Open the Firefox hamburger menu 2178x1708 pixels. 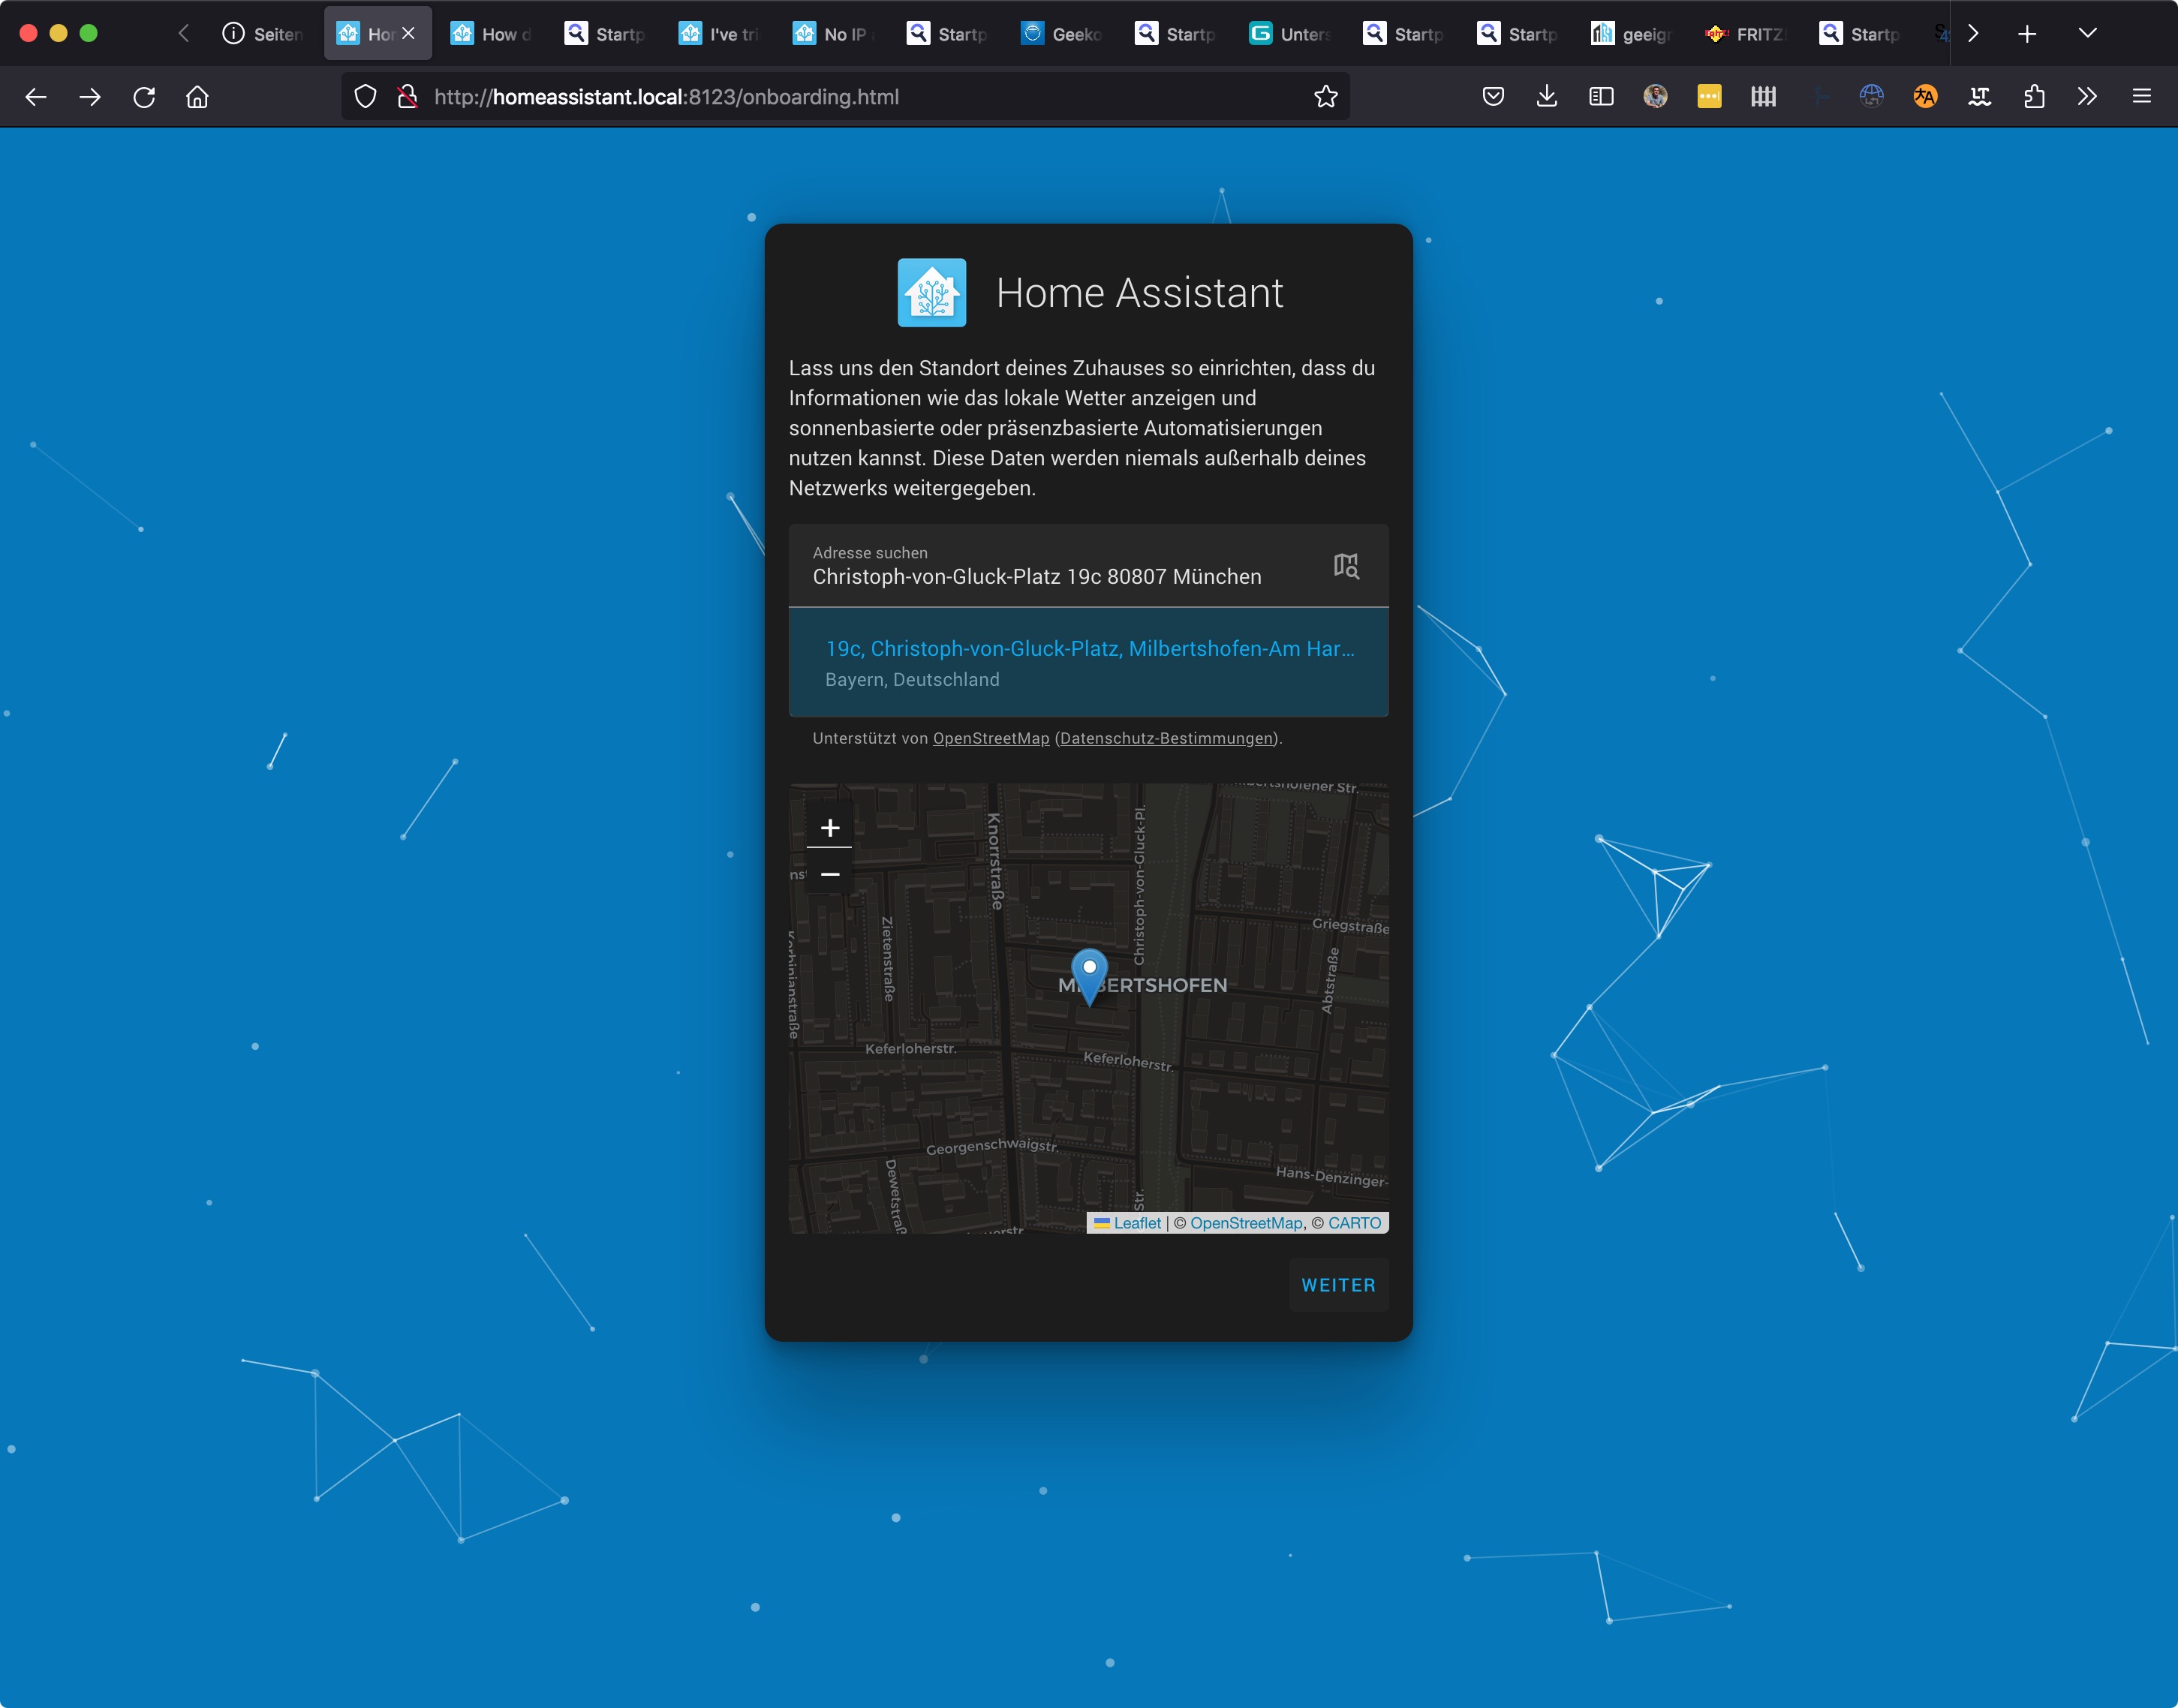click(2141, 97)
